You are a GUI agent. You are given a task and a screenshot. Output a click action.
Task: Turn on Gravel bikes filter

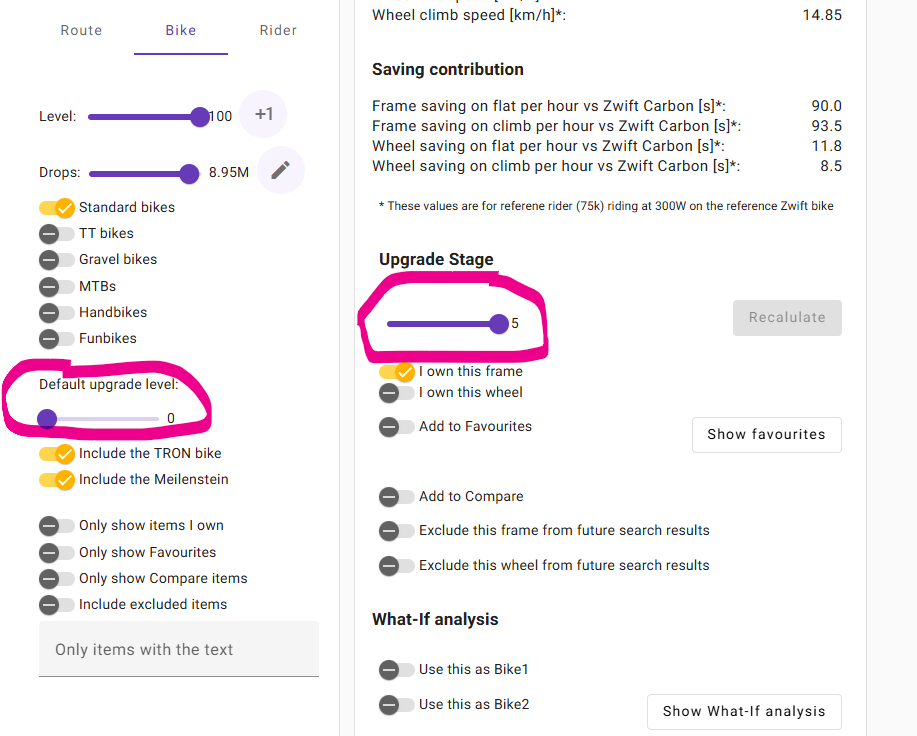click(x=57, y=260)
